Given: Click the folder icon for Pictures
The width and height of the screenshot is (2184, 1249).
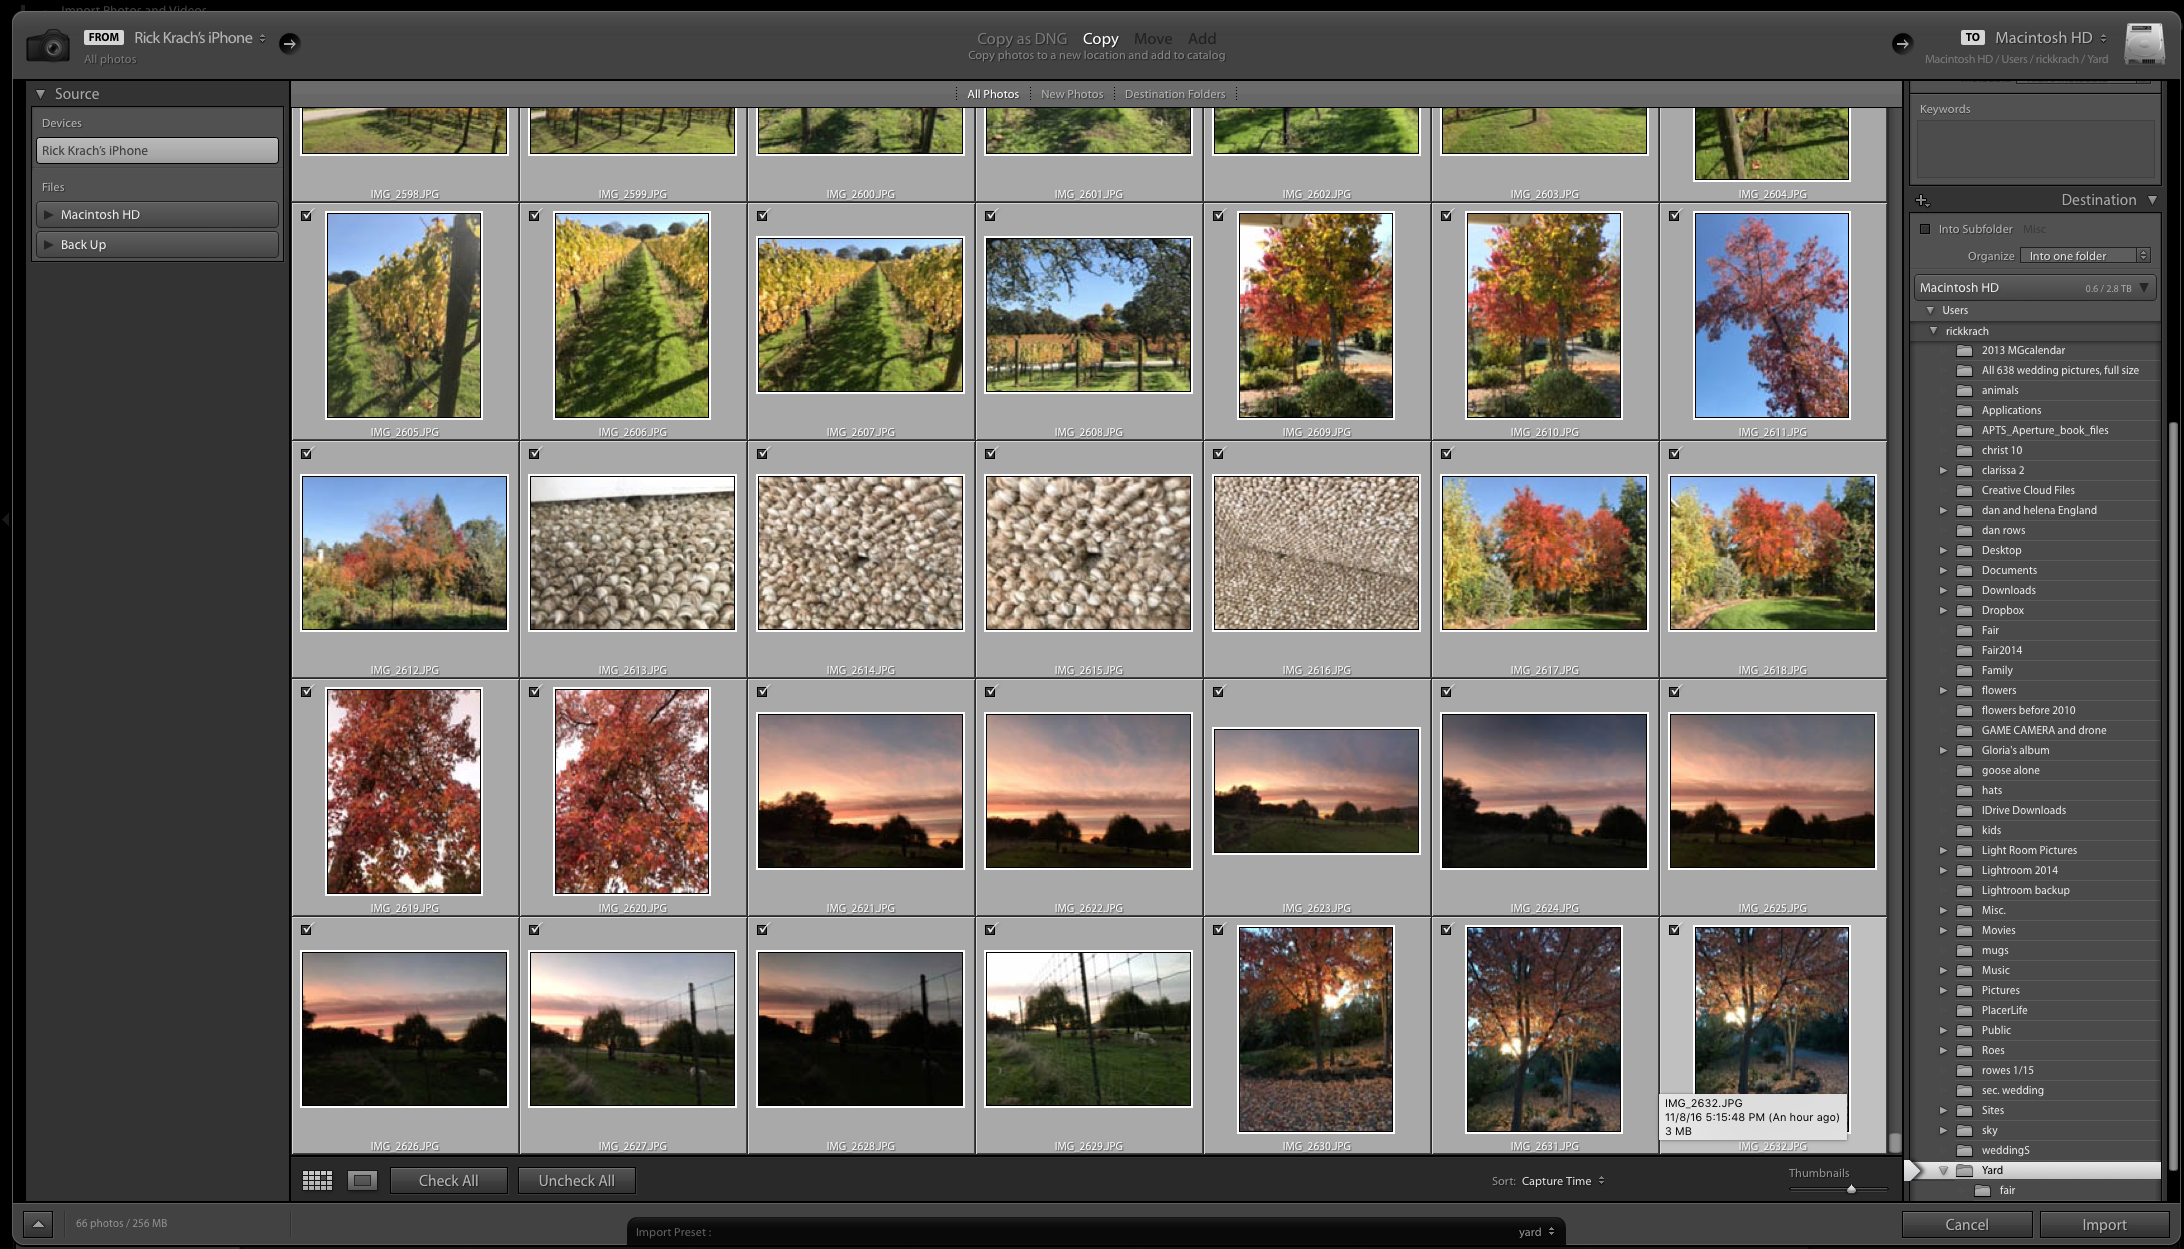Looking at the screenshot, I should (1964, 991).
